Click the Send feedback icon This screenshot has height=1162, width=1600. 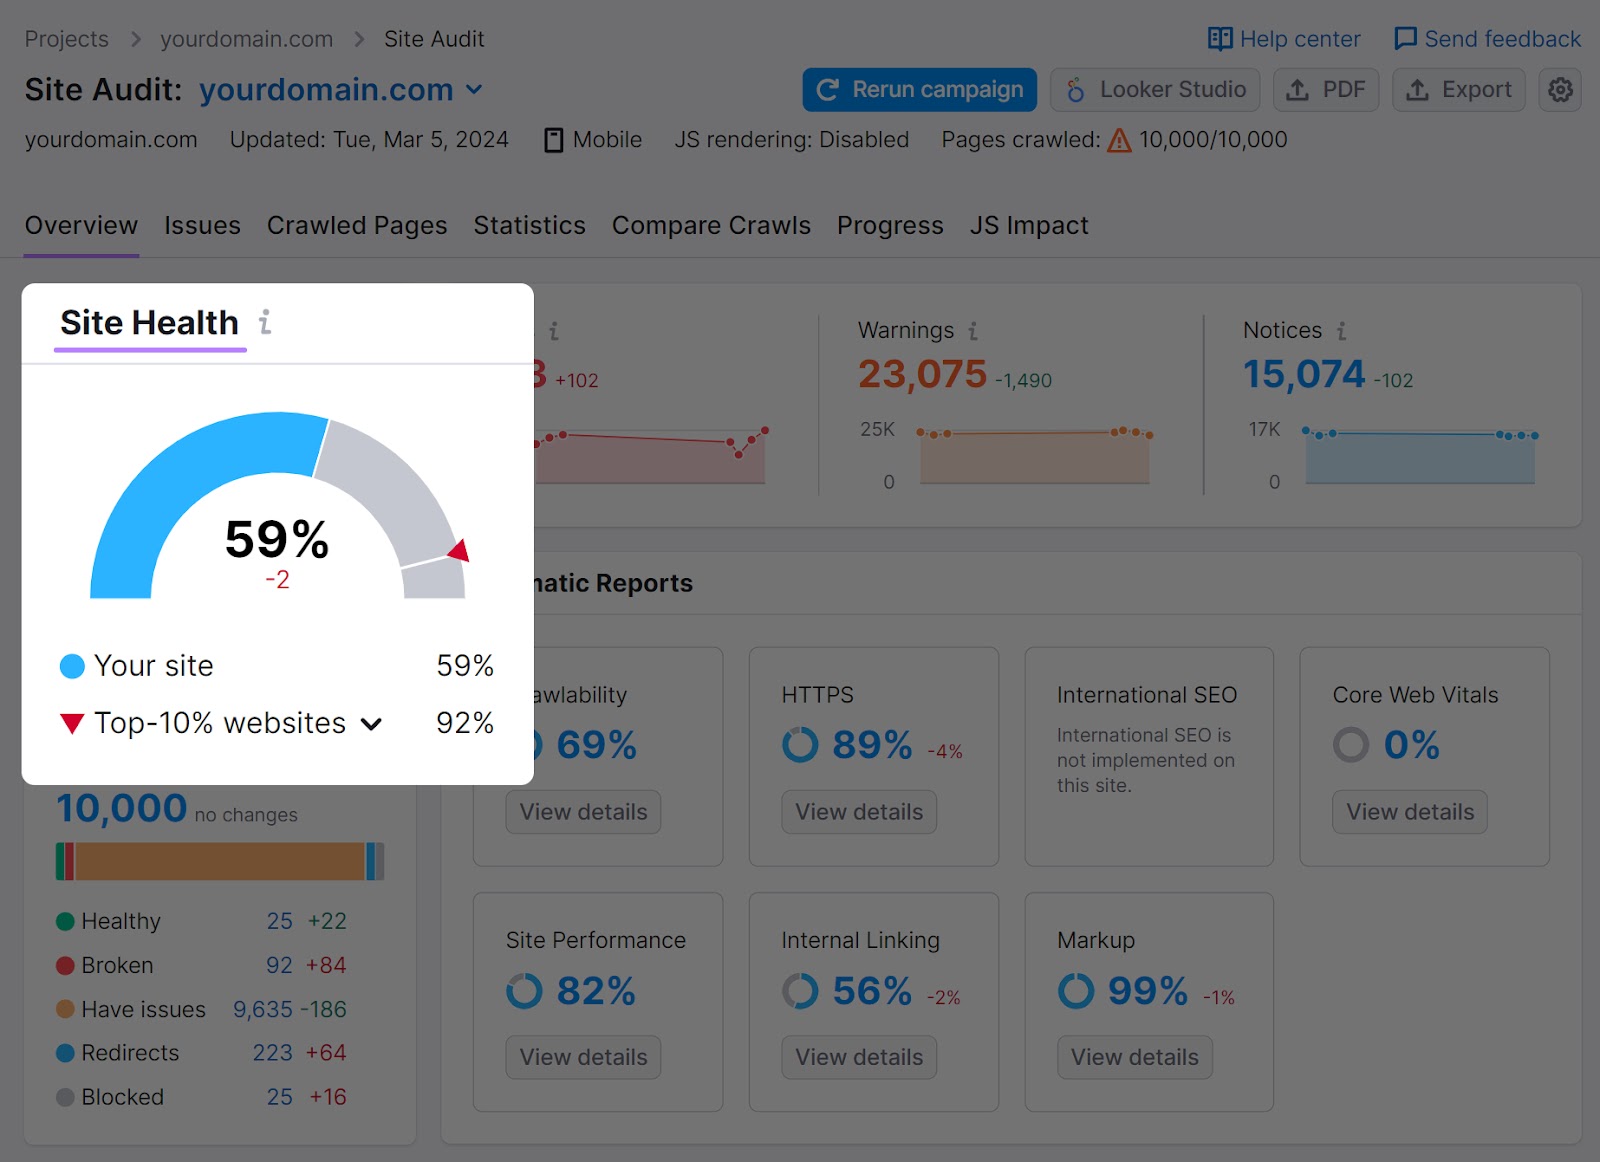coord(1407,38)
